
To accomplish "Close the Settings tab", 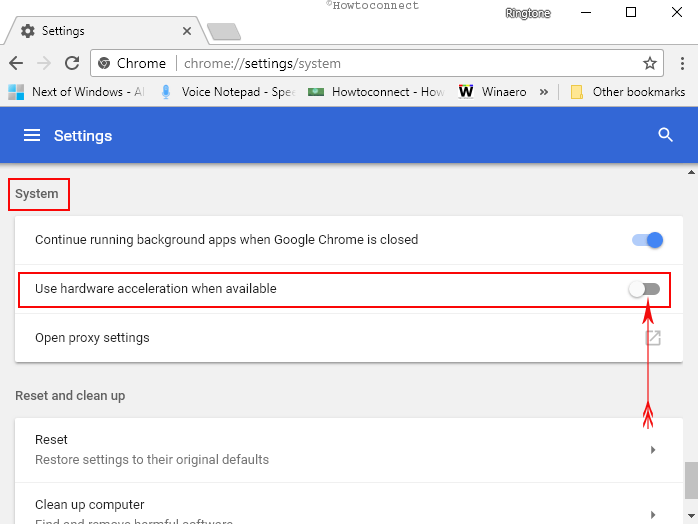I will click(x=187, y=31).
